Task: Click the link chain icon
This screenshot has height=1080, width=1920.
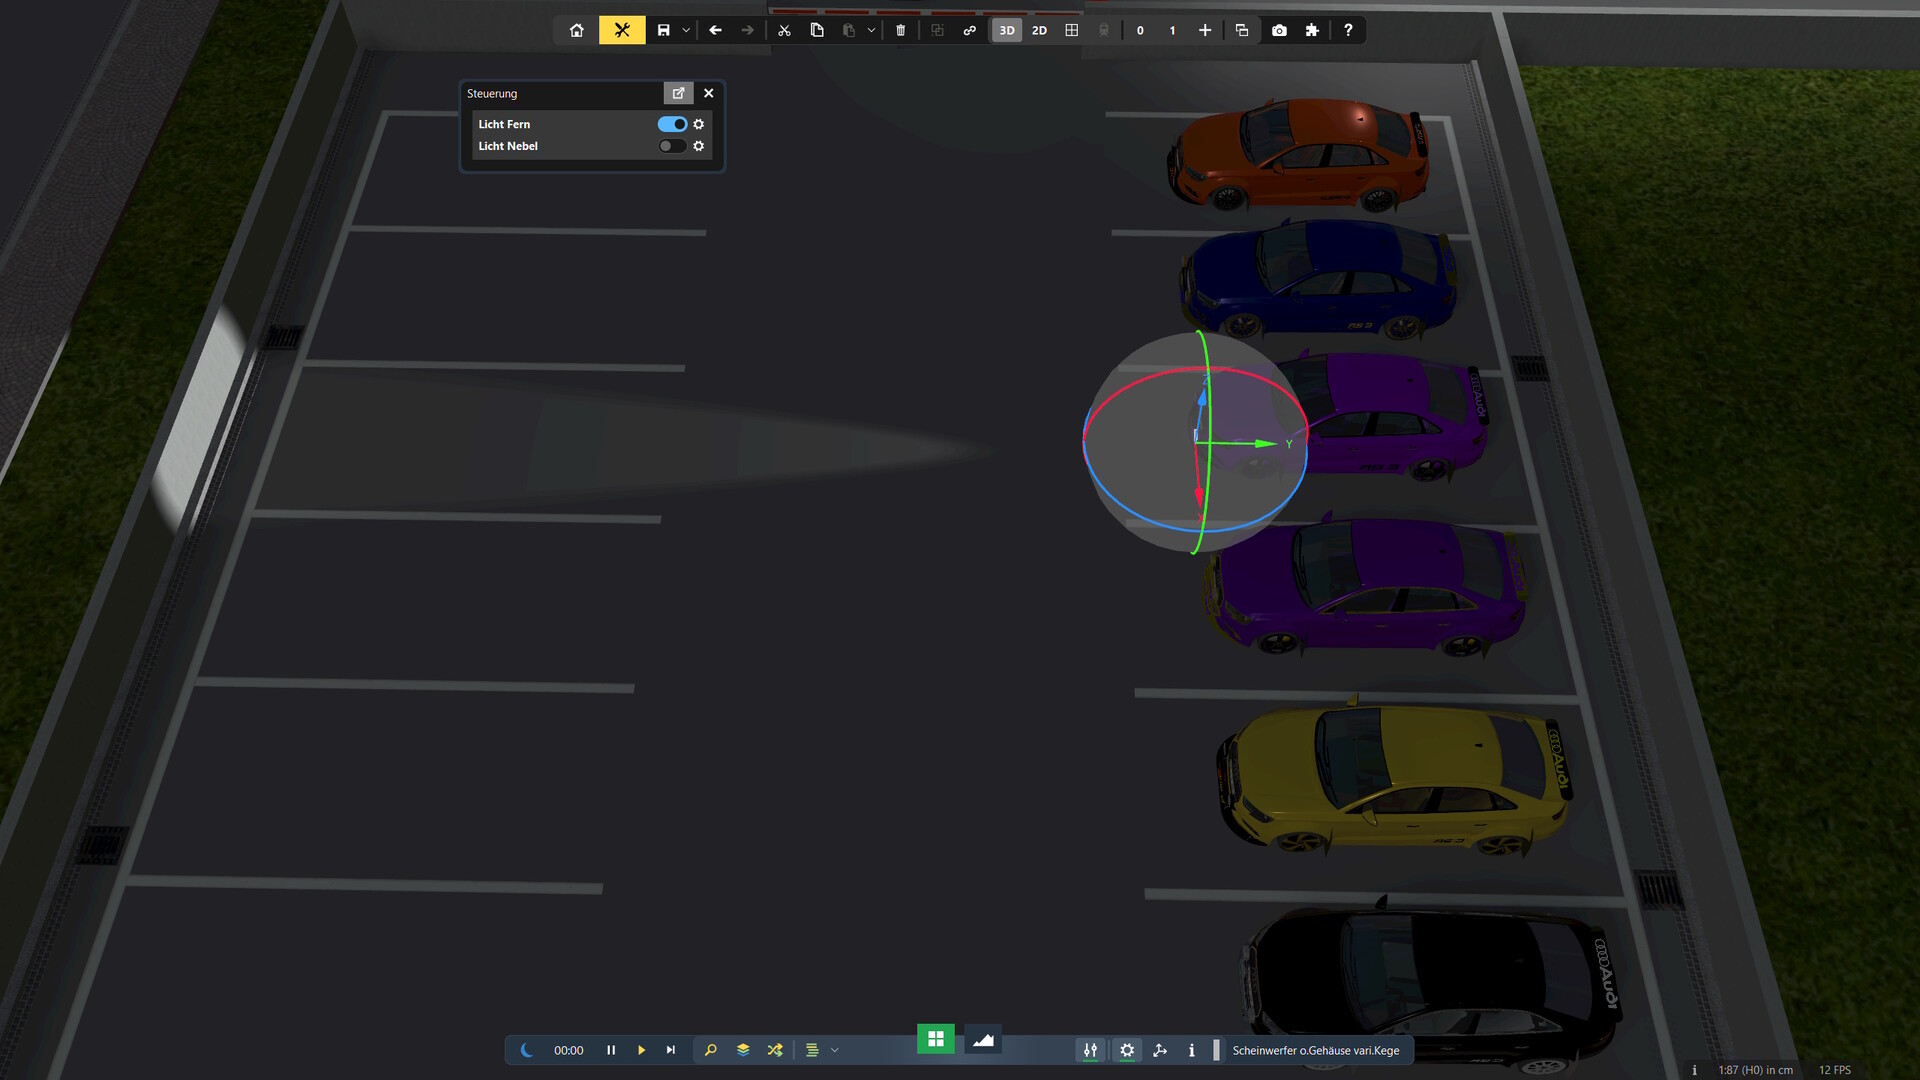Action: [x=969, y=30]
